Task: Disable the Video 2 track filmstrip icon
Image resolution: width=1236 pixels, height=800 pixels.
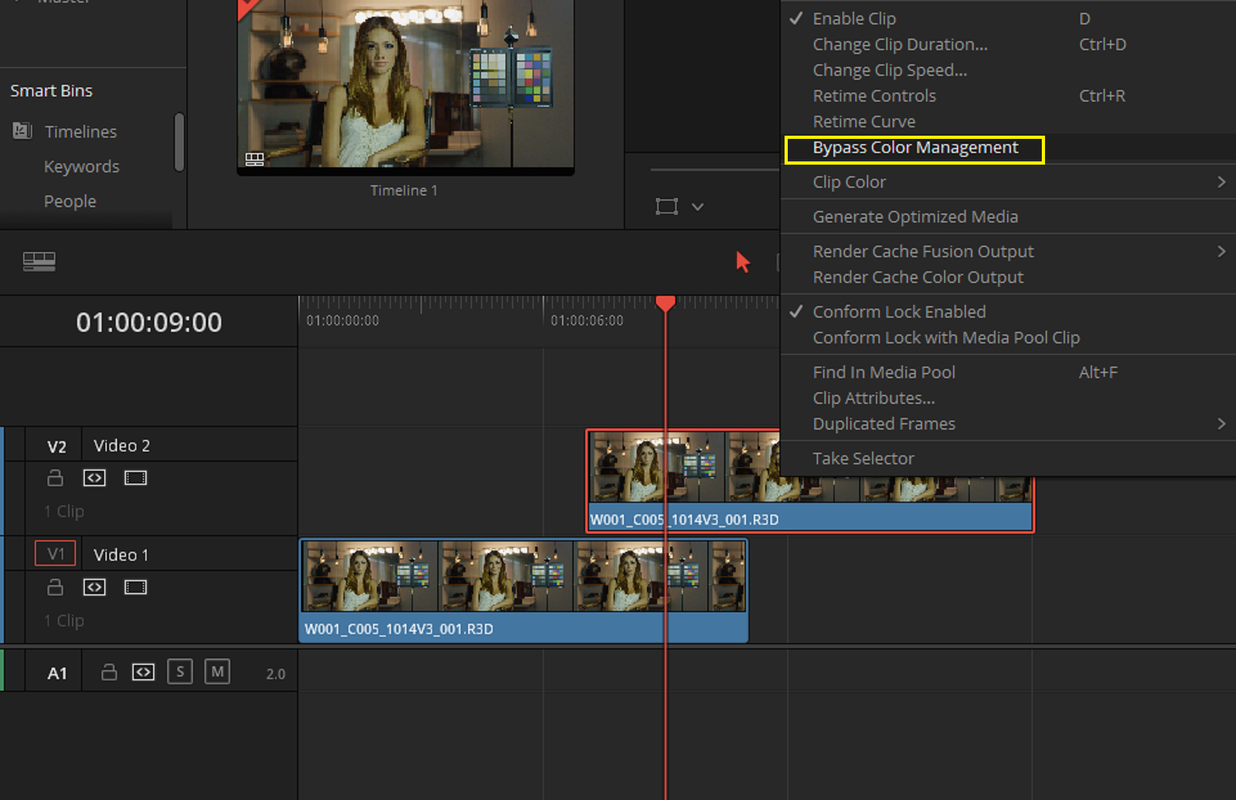Action: tap(135, 479)
